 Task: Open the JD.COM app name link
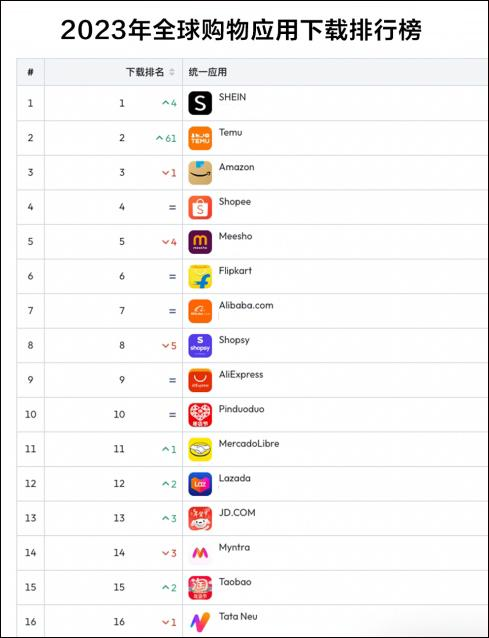click(x=237, y=513)
